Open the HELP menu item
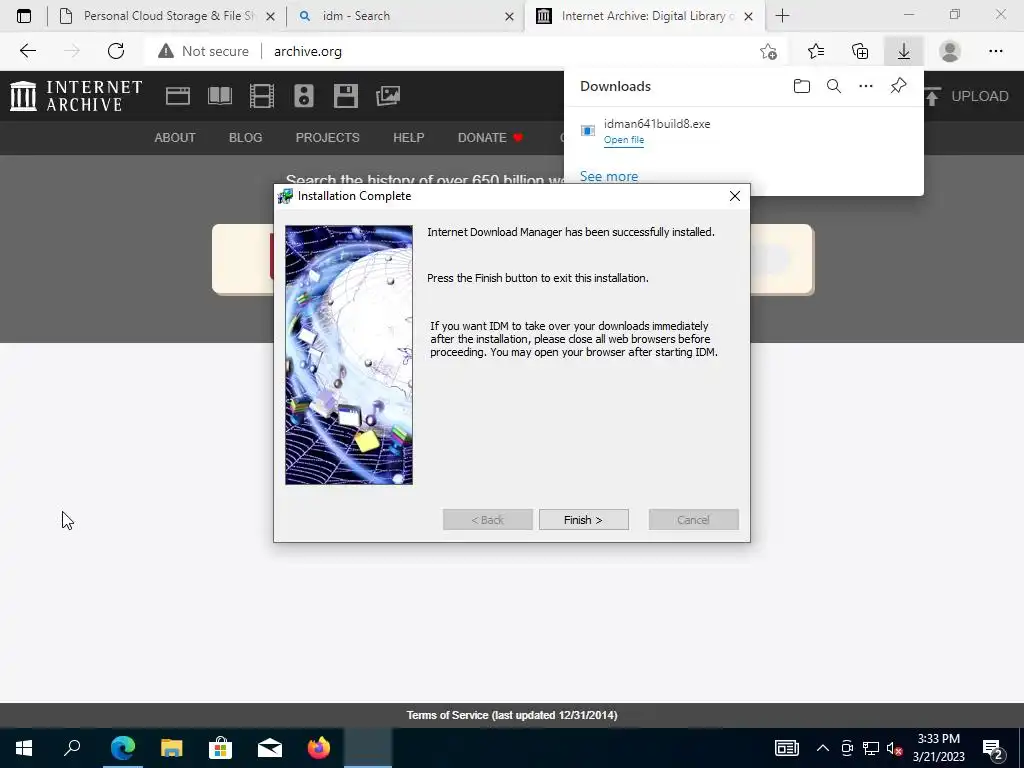The height and width of the screenshot is (768, 1024). (408, 138)
